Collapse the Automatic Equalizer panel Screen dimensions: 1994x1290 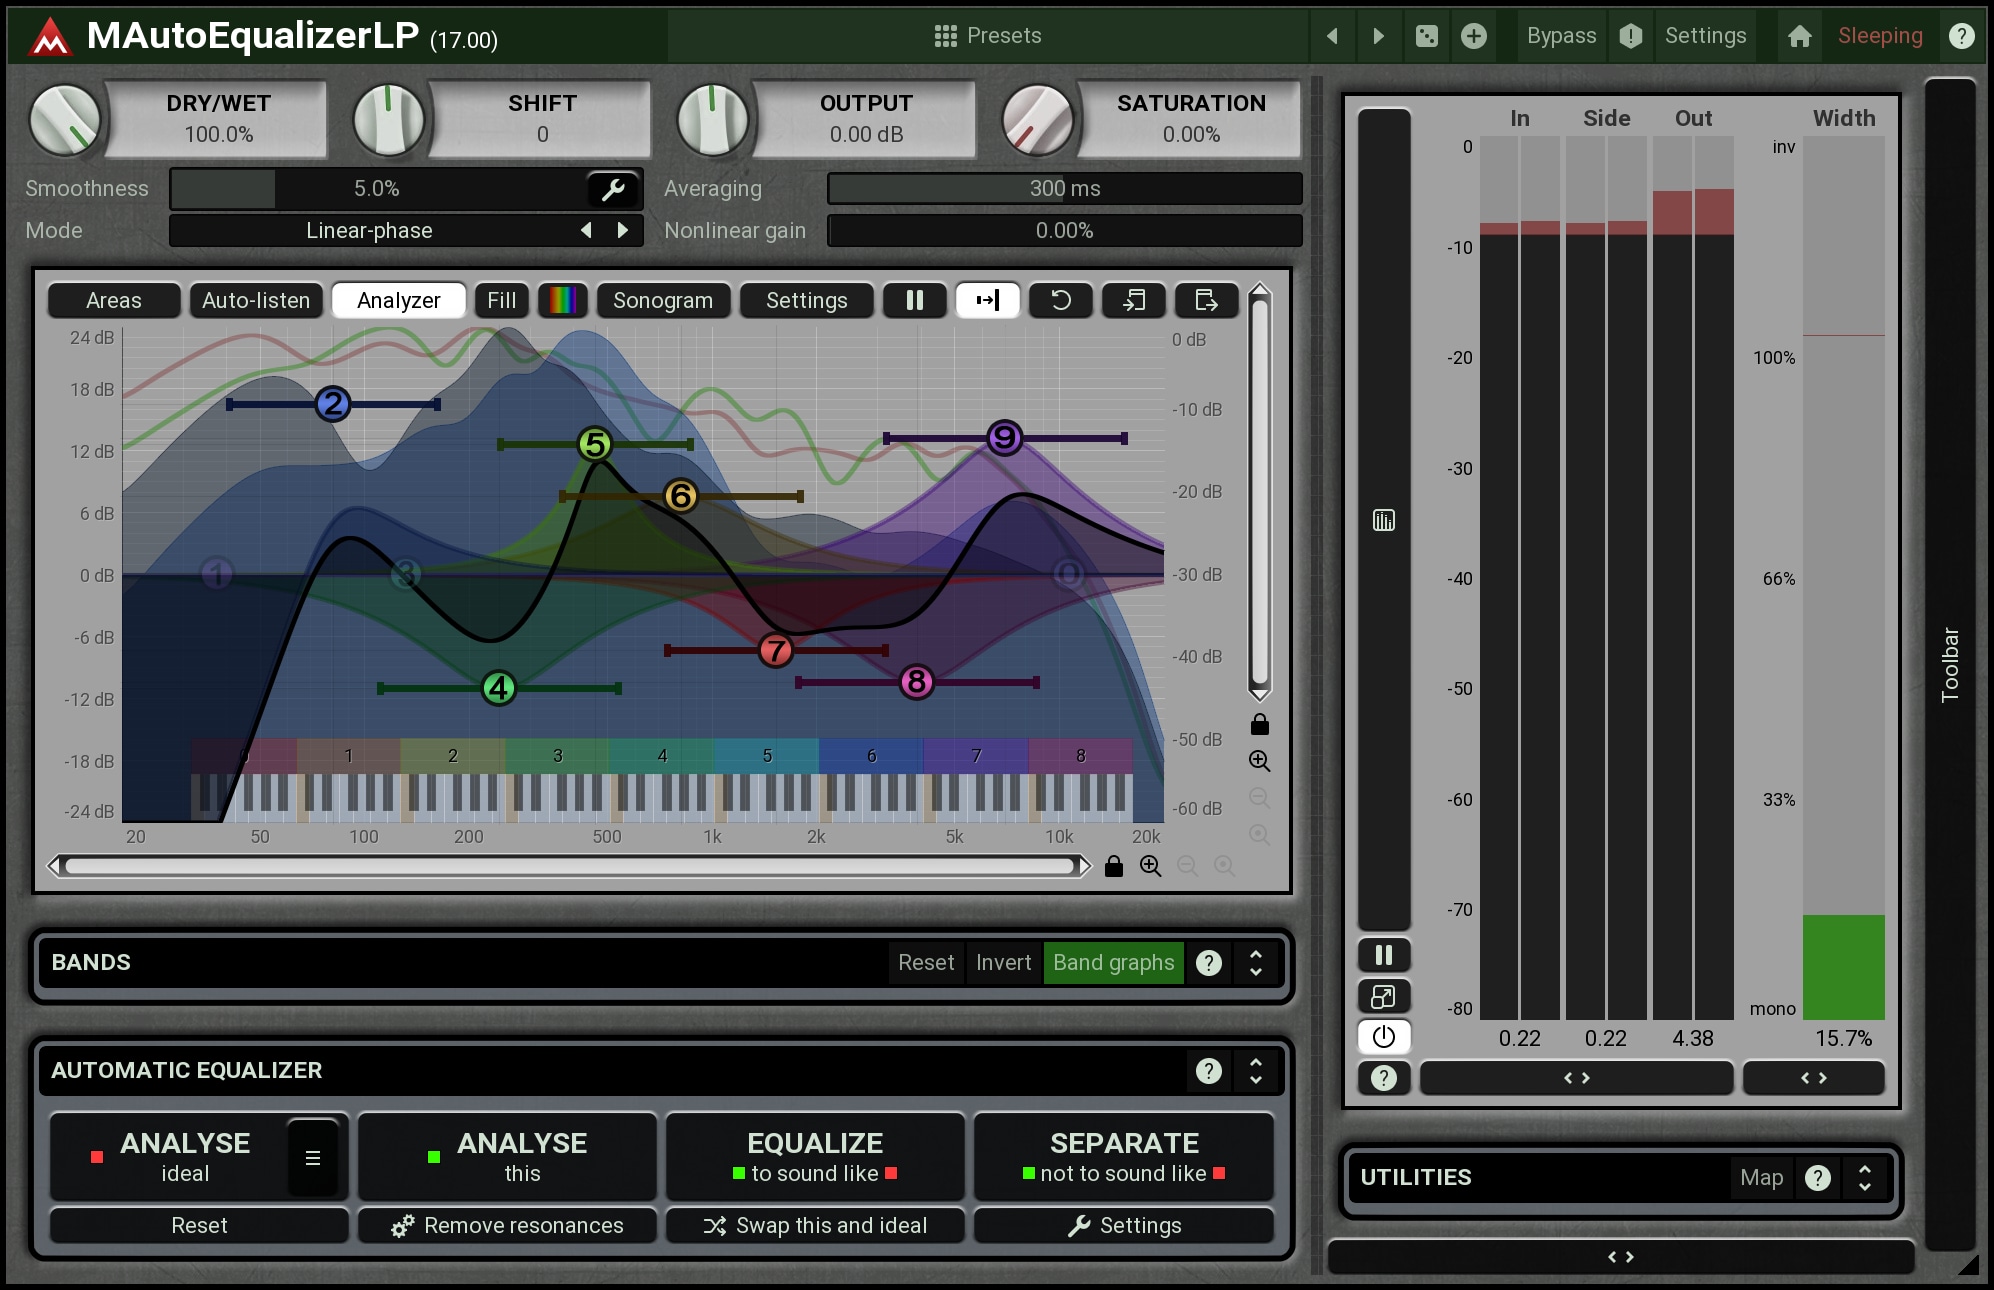1255,1071
